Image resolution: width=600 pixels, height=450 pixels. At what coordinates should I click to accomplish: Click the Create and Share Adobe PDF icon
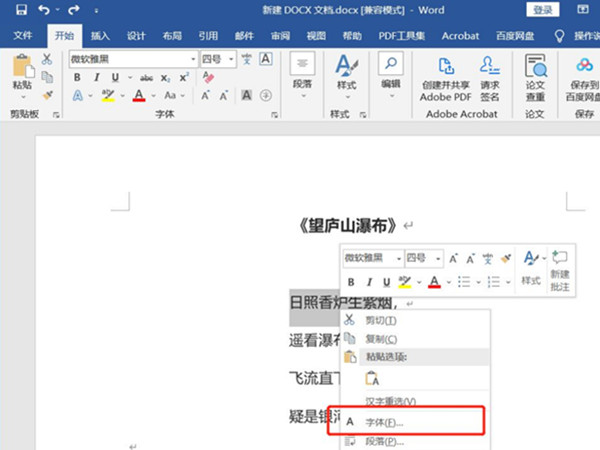click(x=445, y=75)
